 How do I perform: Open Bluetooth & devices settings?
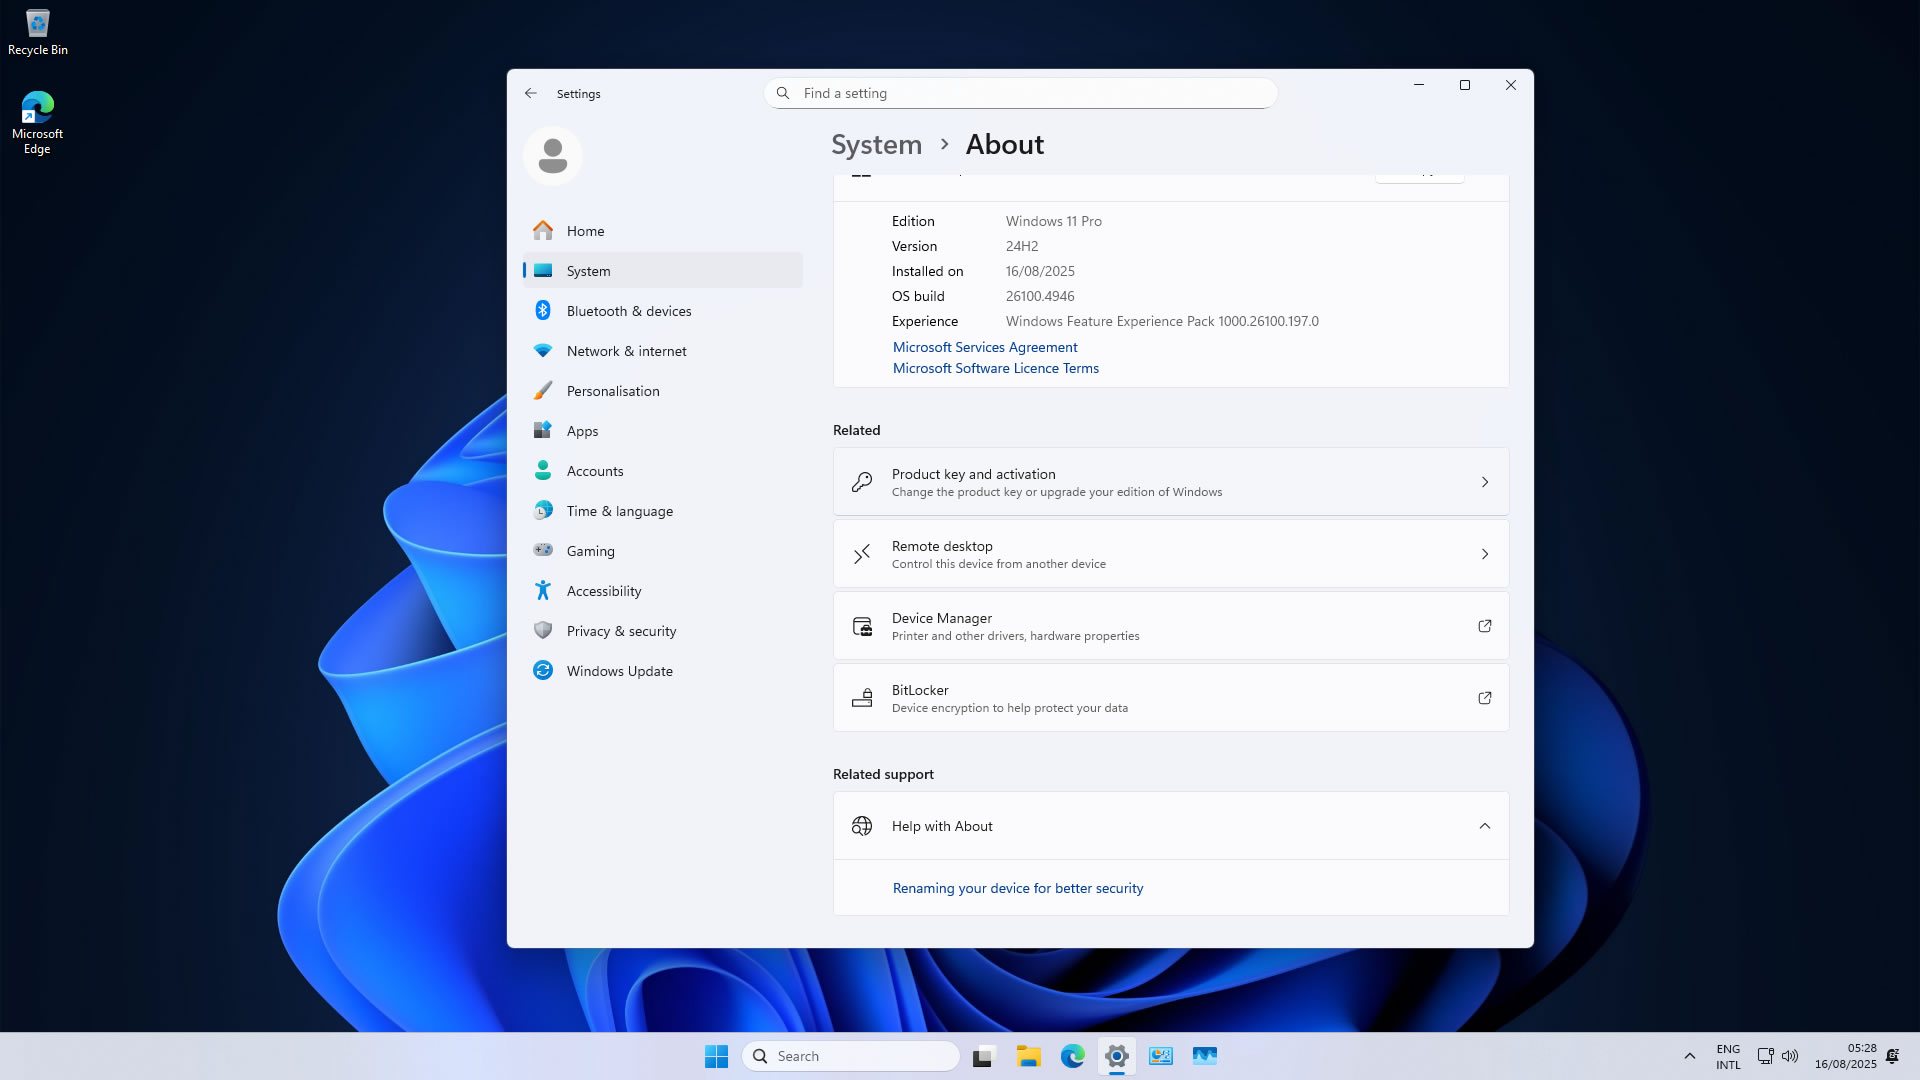(662, 311)
